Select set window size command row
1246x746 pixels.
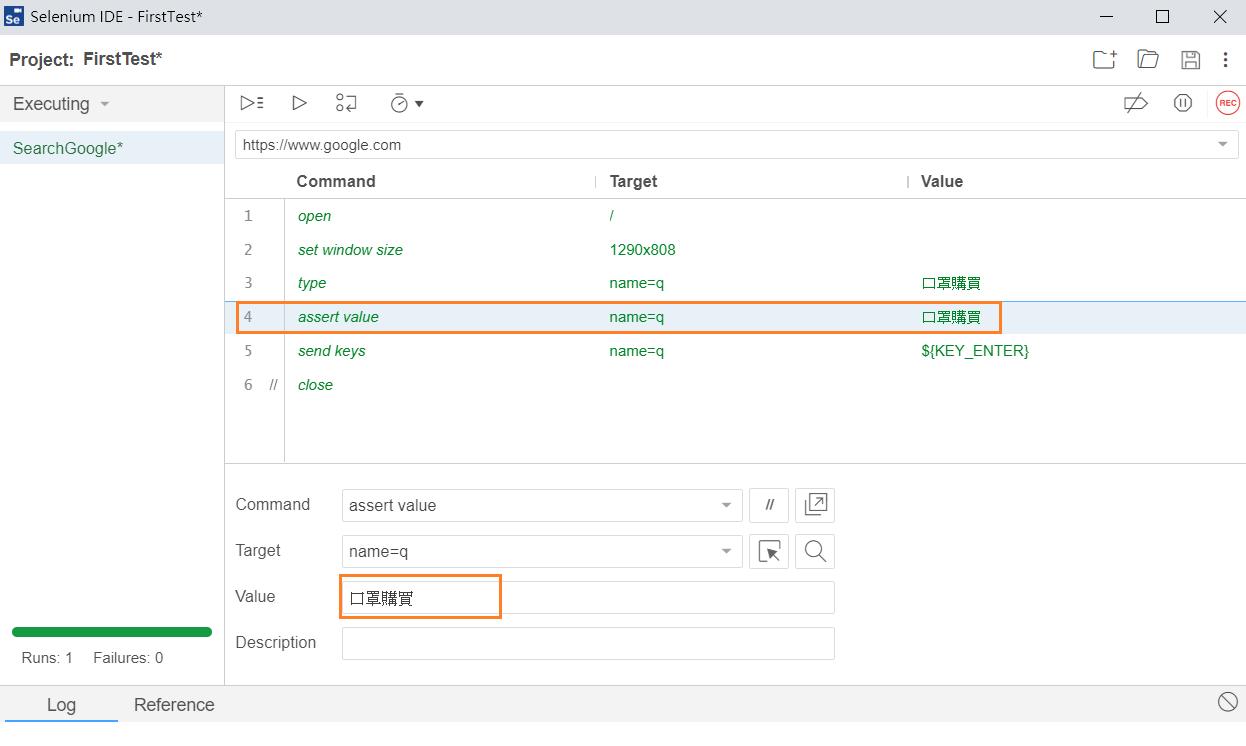pyautogui.click(x=735, y=250)
